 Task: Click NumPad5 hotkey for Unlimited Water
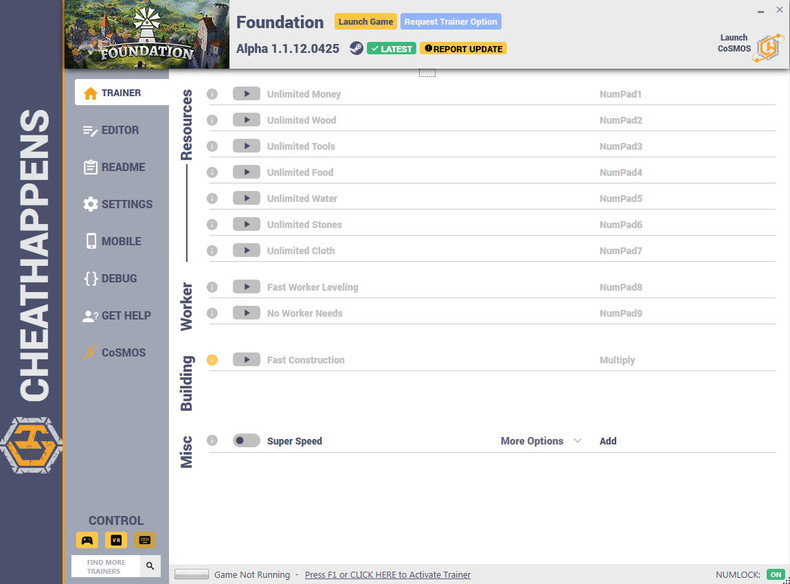[x=621, y=199]
